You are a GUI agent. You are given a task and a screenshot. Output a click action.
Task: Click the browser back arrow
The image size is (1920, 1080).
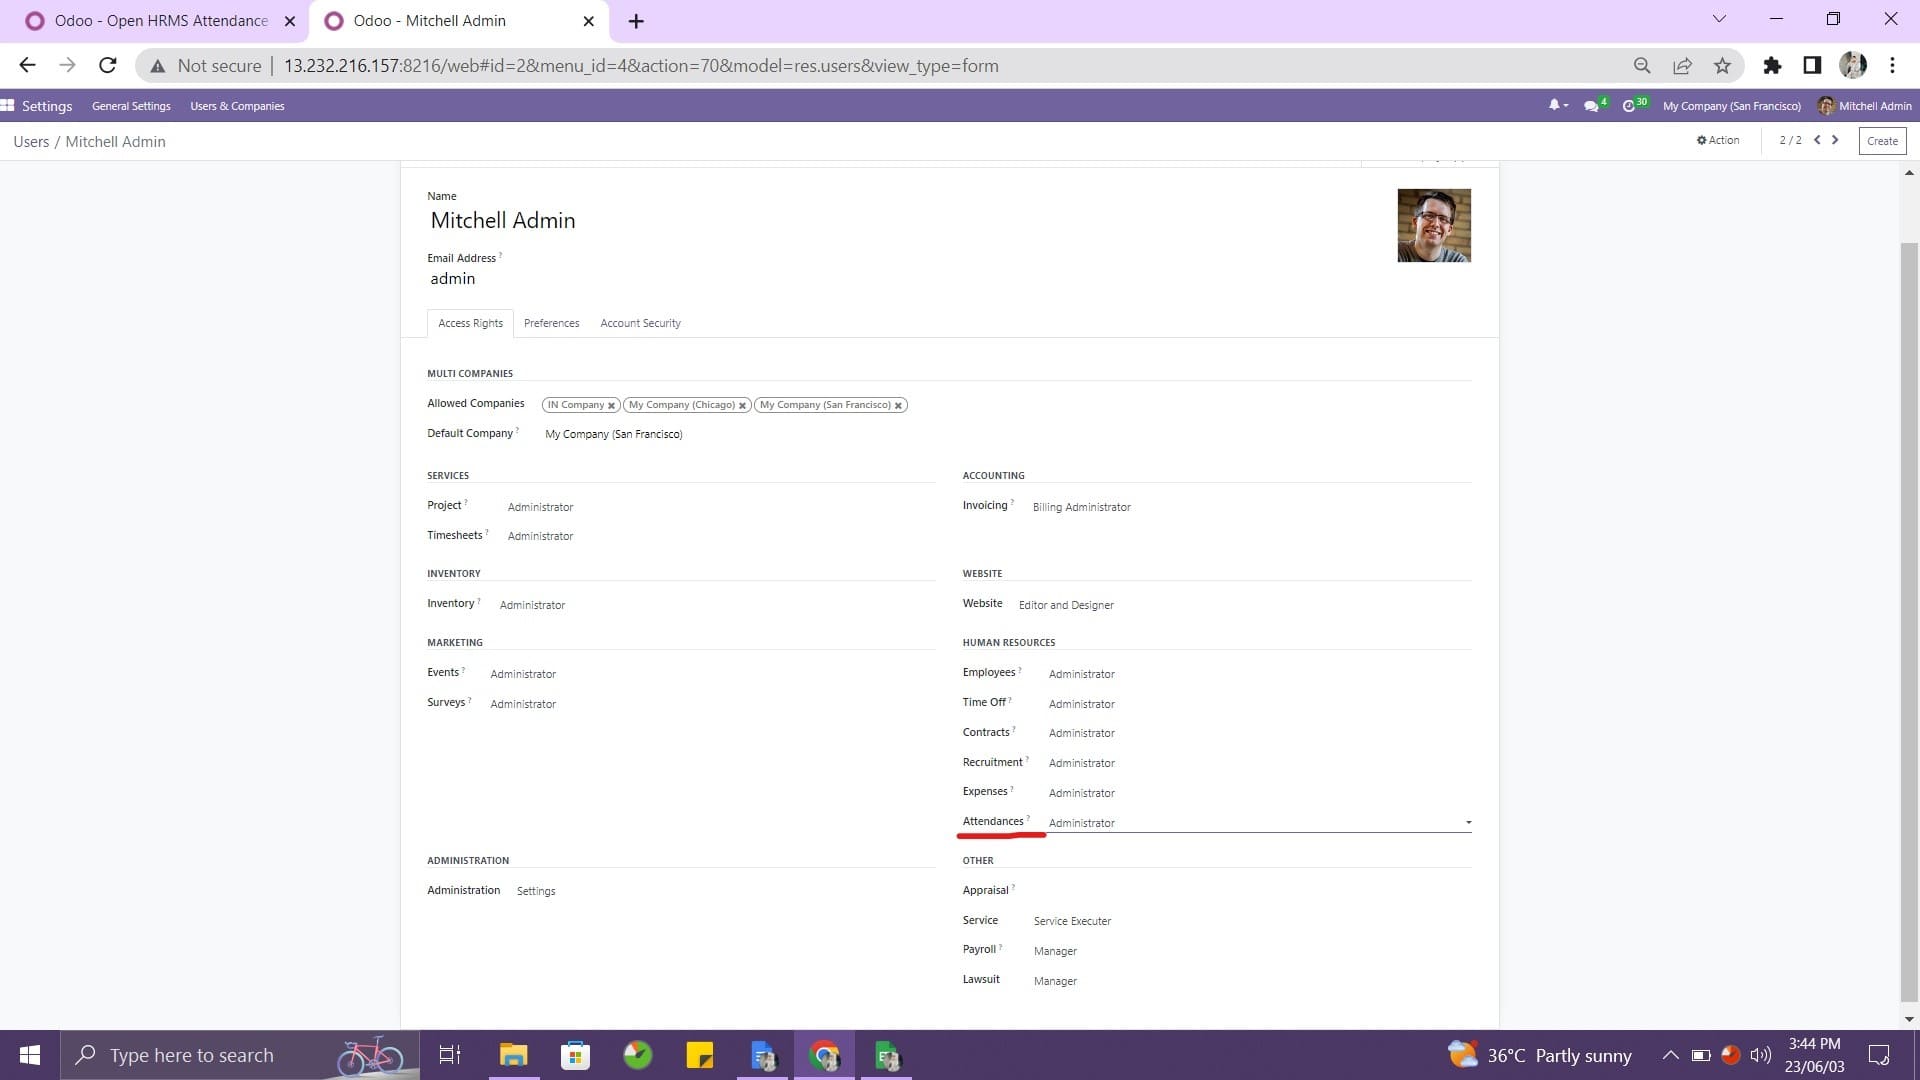pos(27,65)
